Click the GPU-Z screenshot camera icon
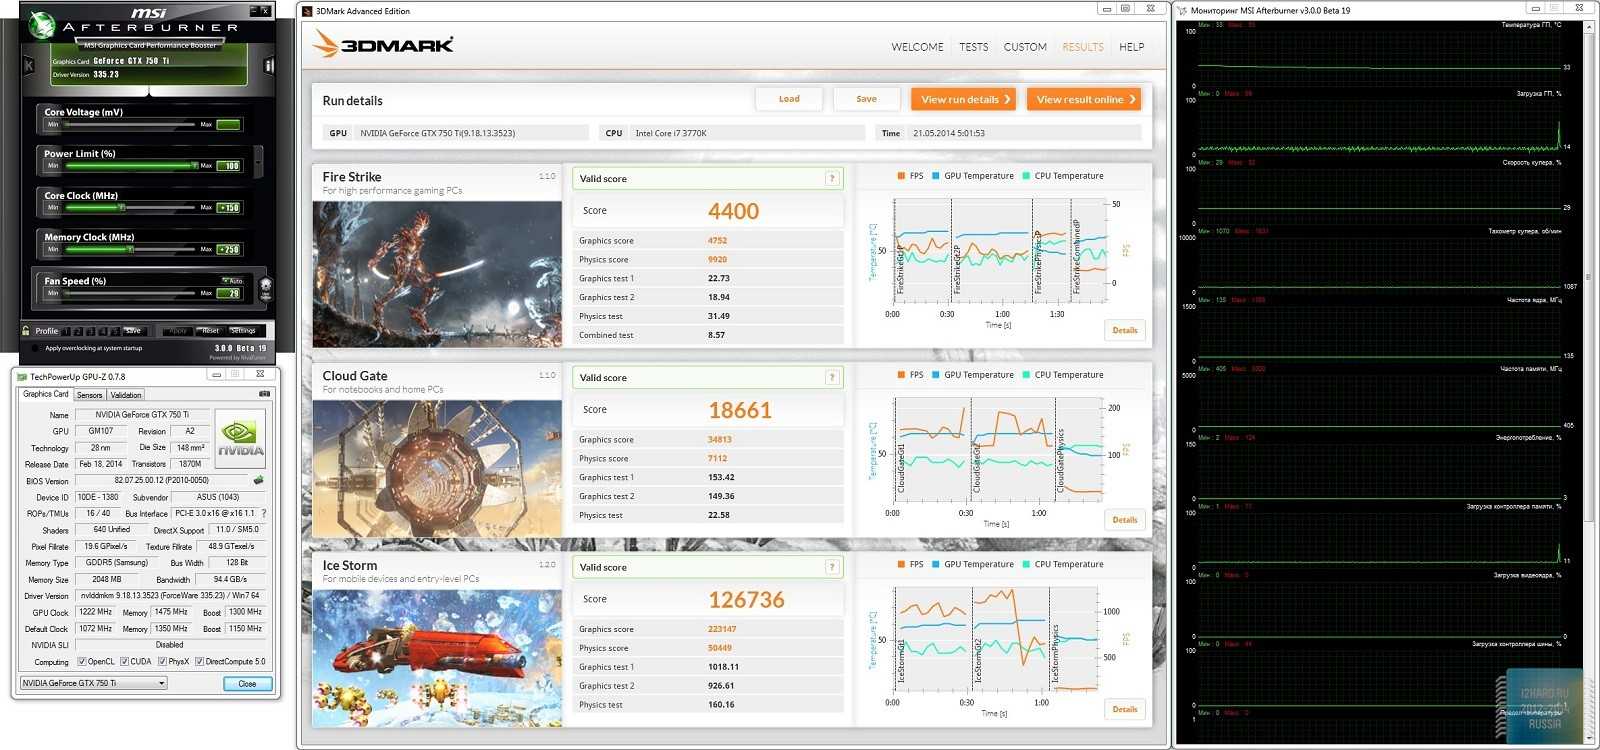Image resolution: width=1600 pixels, height=750 pixels. coord(264,394)
